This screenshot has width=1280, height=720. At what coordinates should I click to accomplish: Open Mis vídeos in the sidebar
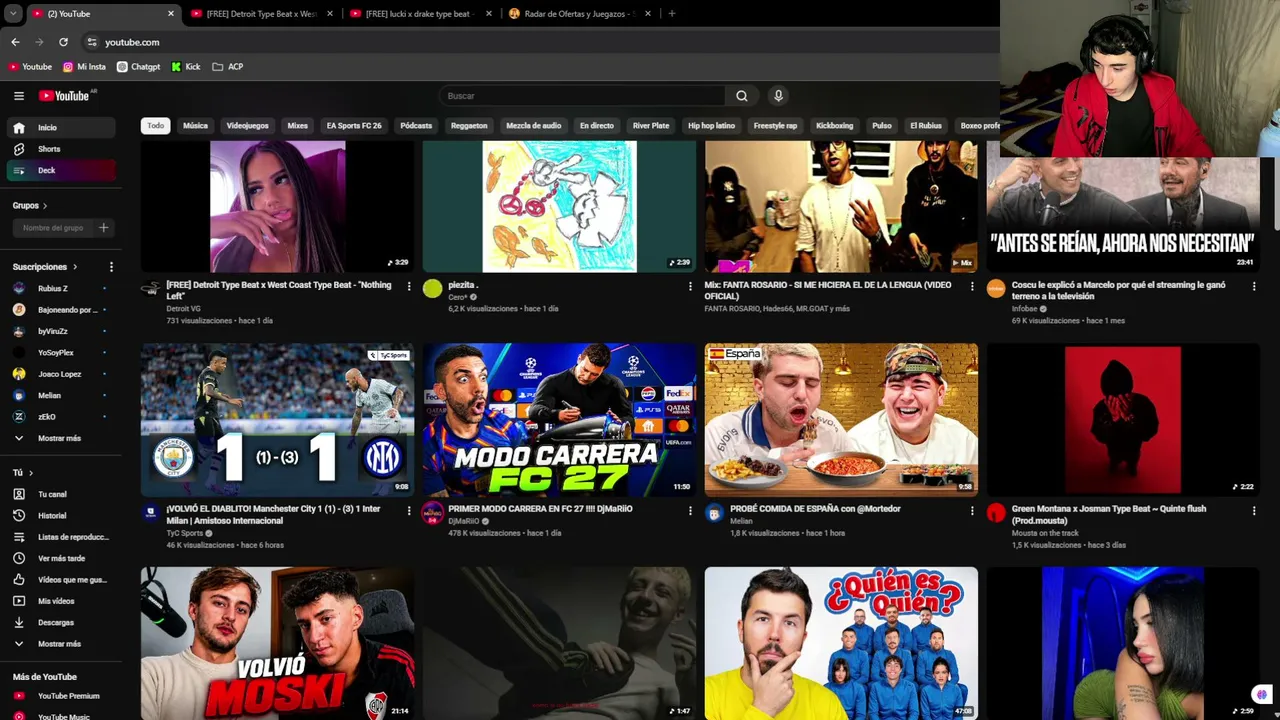pos(61,601)
